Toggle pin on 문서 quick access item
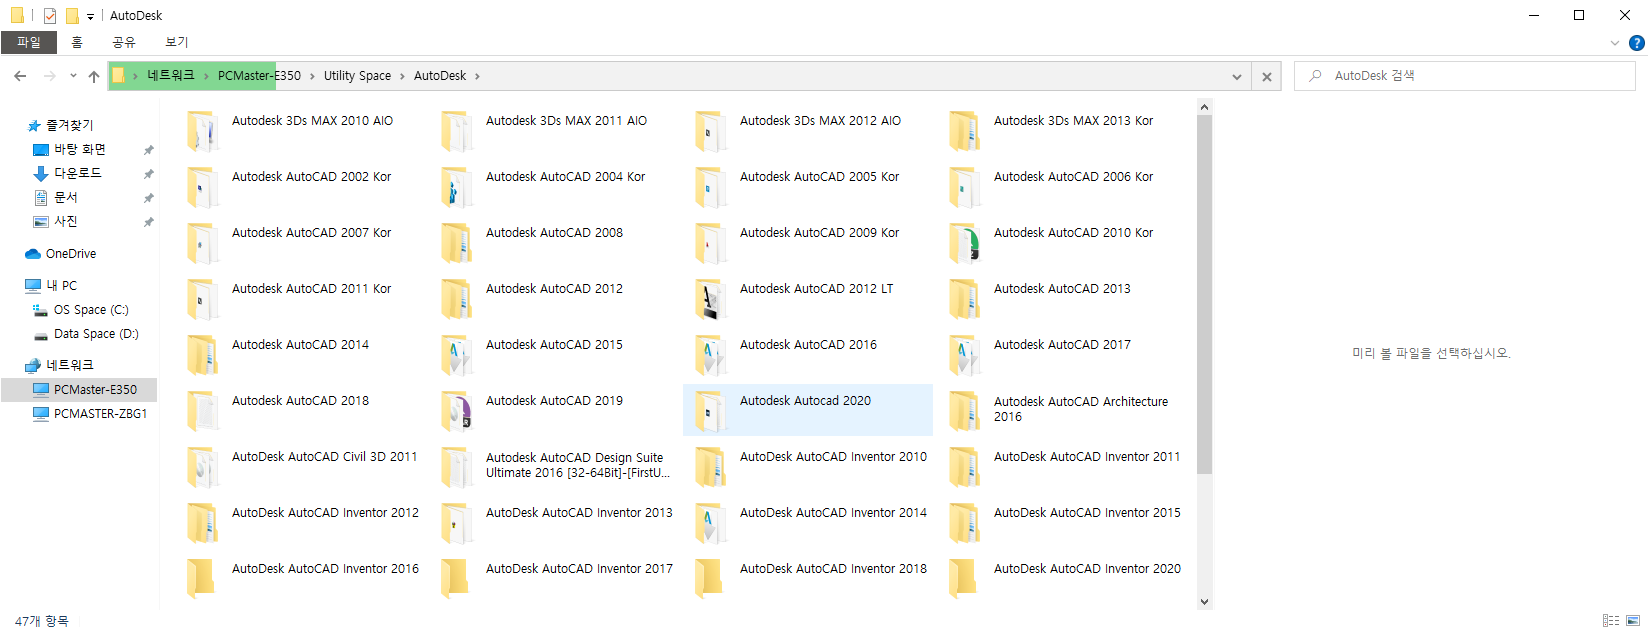The width and height of the screenshot is (1649, 634). pyautogui.click(x=148, y=198)
